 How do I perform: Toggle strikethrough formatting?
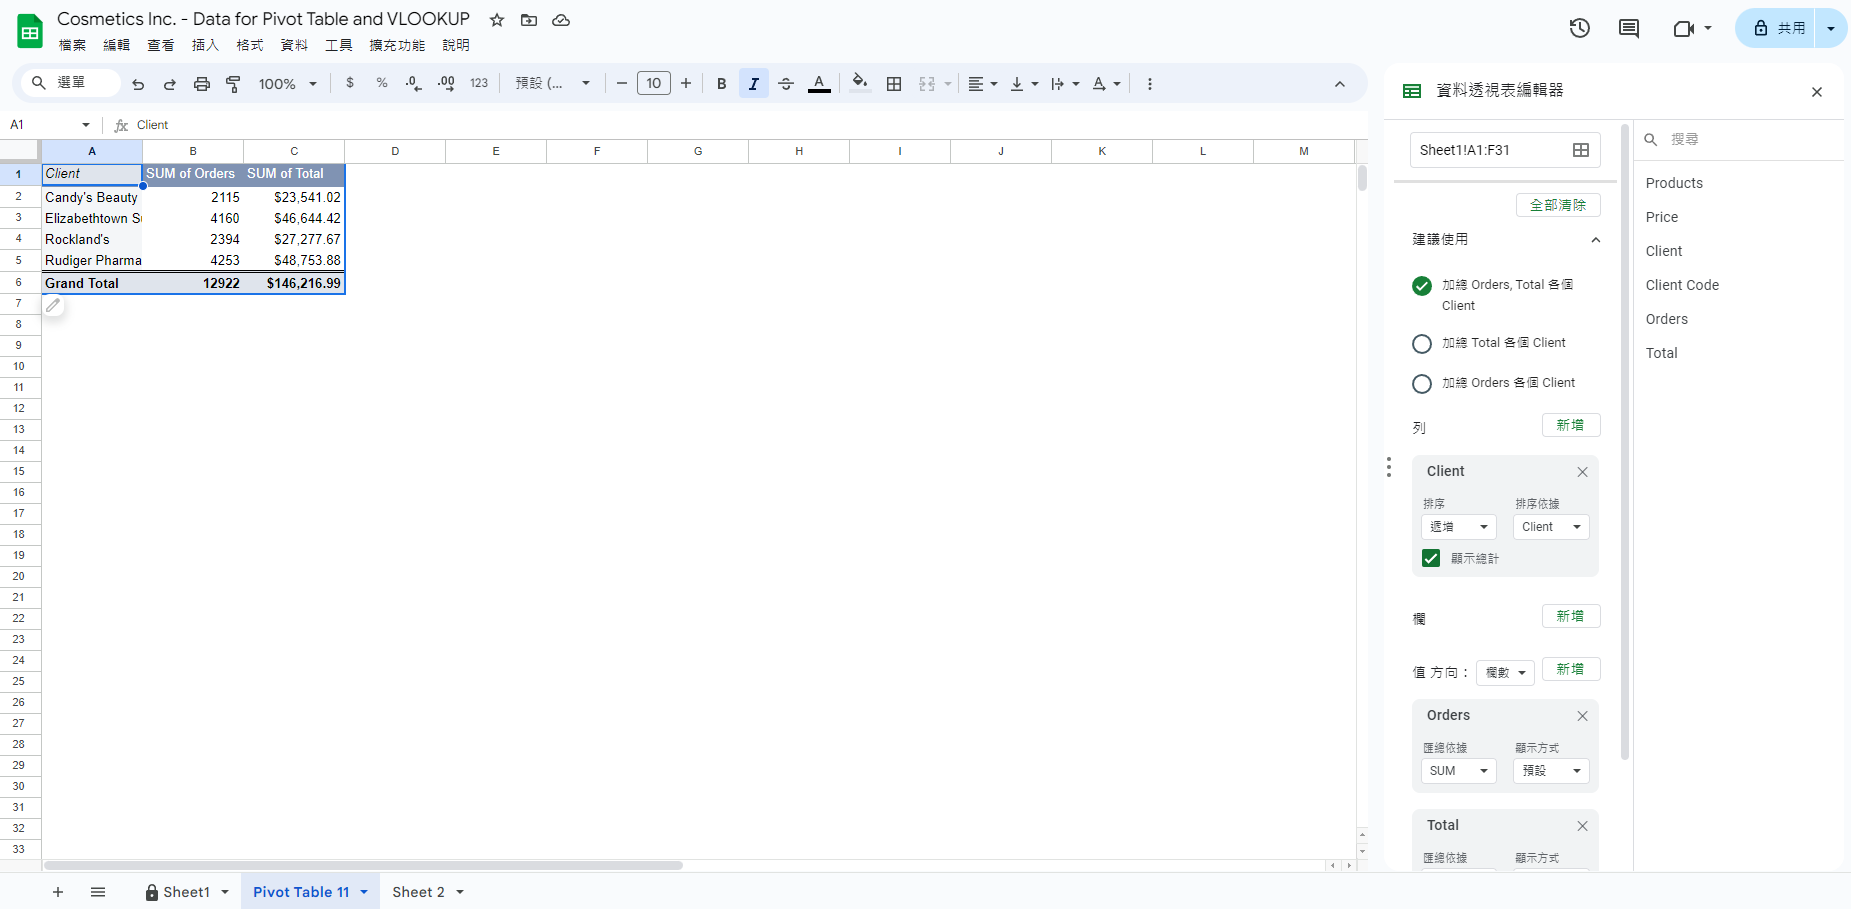tap(786, 84)
